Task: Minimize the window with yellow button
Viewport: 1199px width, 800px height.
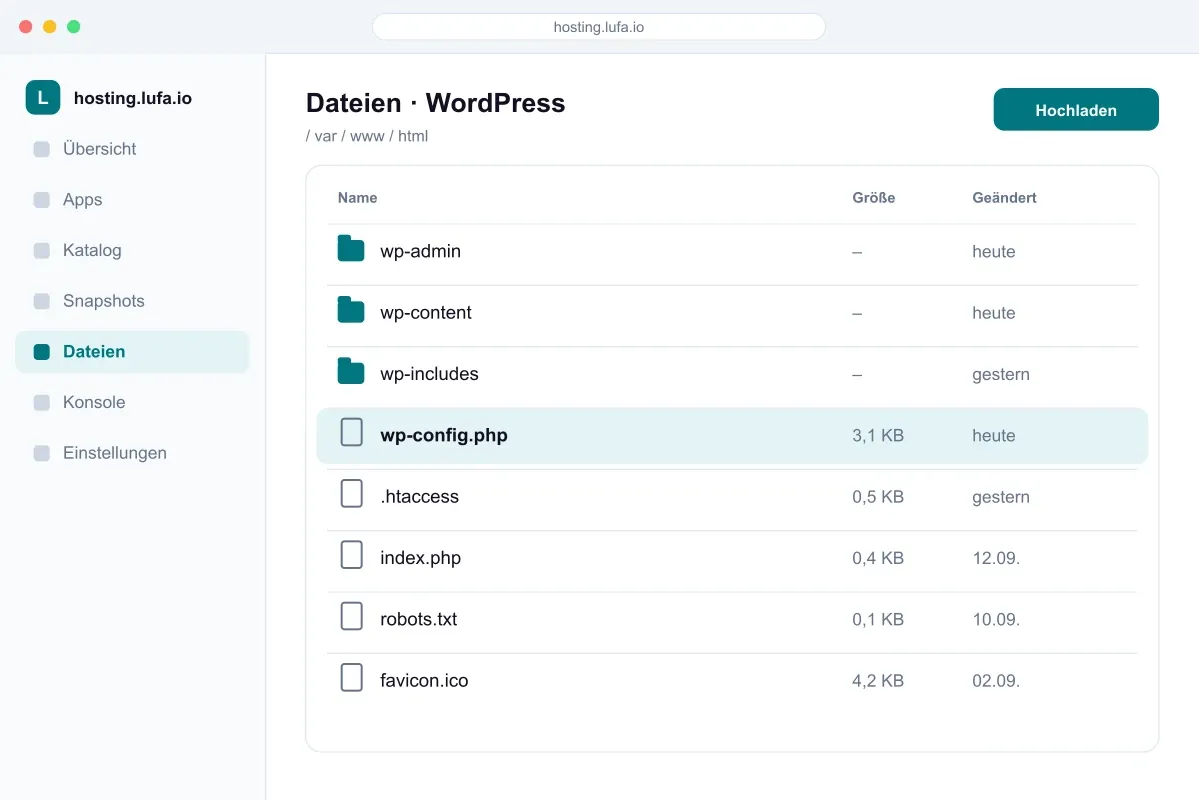Action: point(50,27)
